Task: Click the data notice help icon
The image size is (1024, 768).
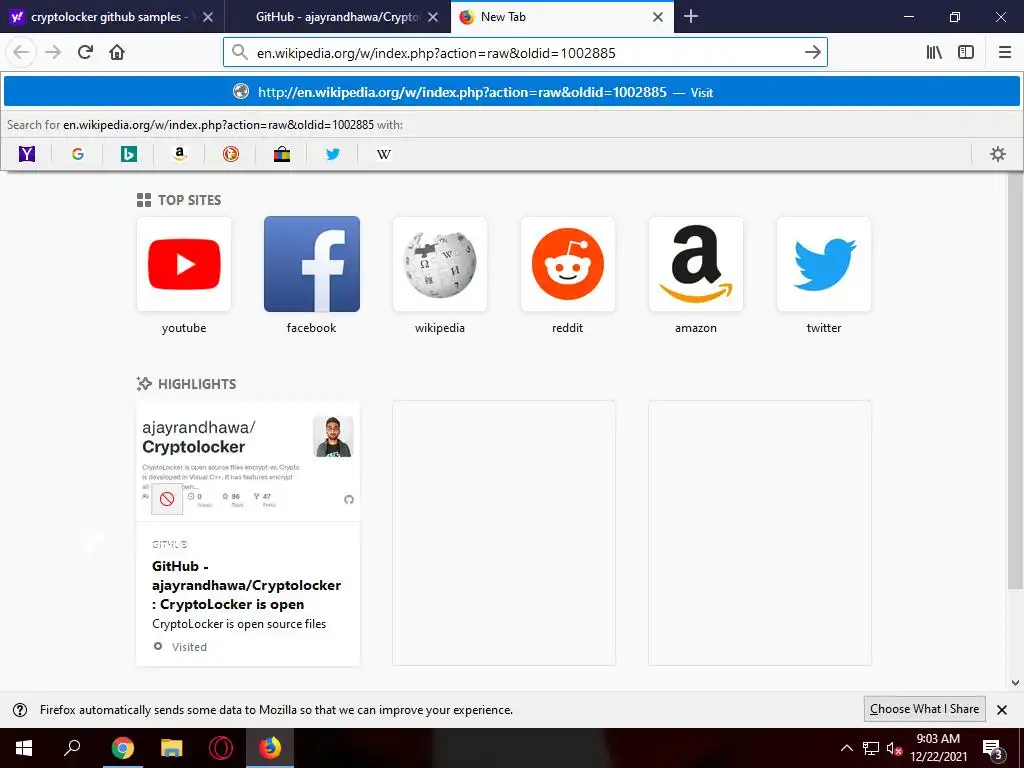Action: pyautogui.click(x=20, y=710)
